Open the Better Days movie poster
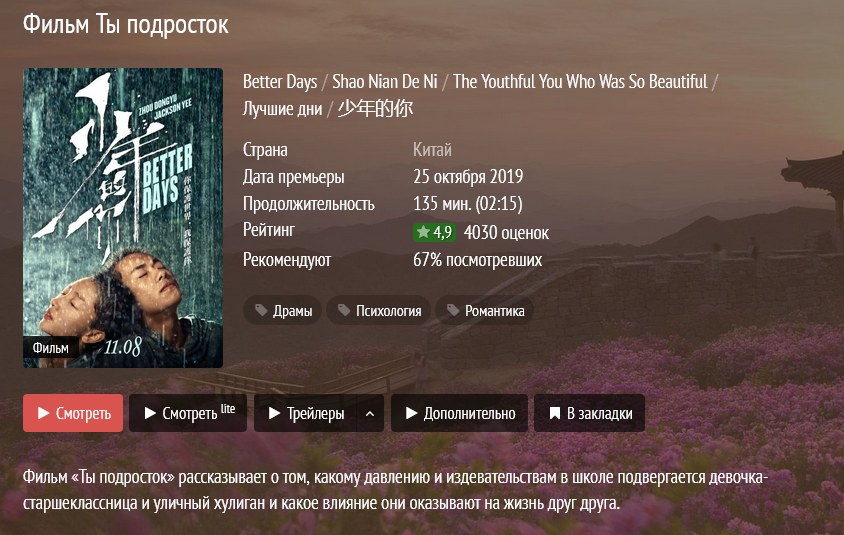This screenshot has width=844, height=535. coord(123,218)
